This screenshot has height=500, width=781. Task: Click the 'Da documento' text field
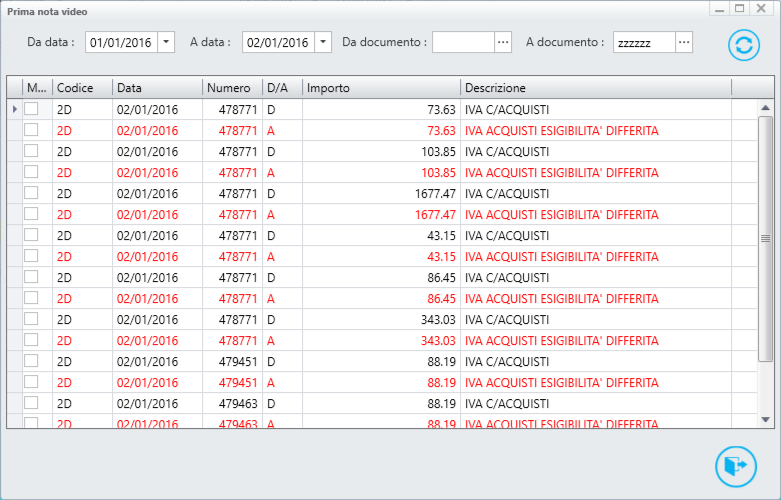click(463, 42)
